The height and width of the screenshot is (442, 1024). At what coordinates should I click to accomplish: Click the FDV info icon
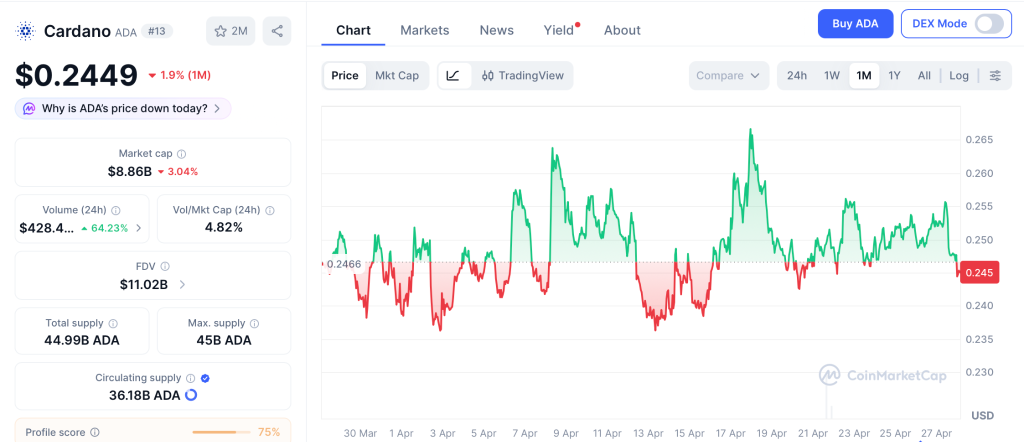165,266
